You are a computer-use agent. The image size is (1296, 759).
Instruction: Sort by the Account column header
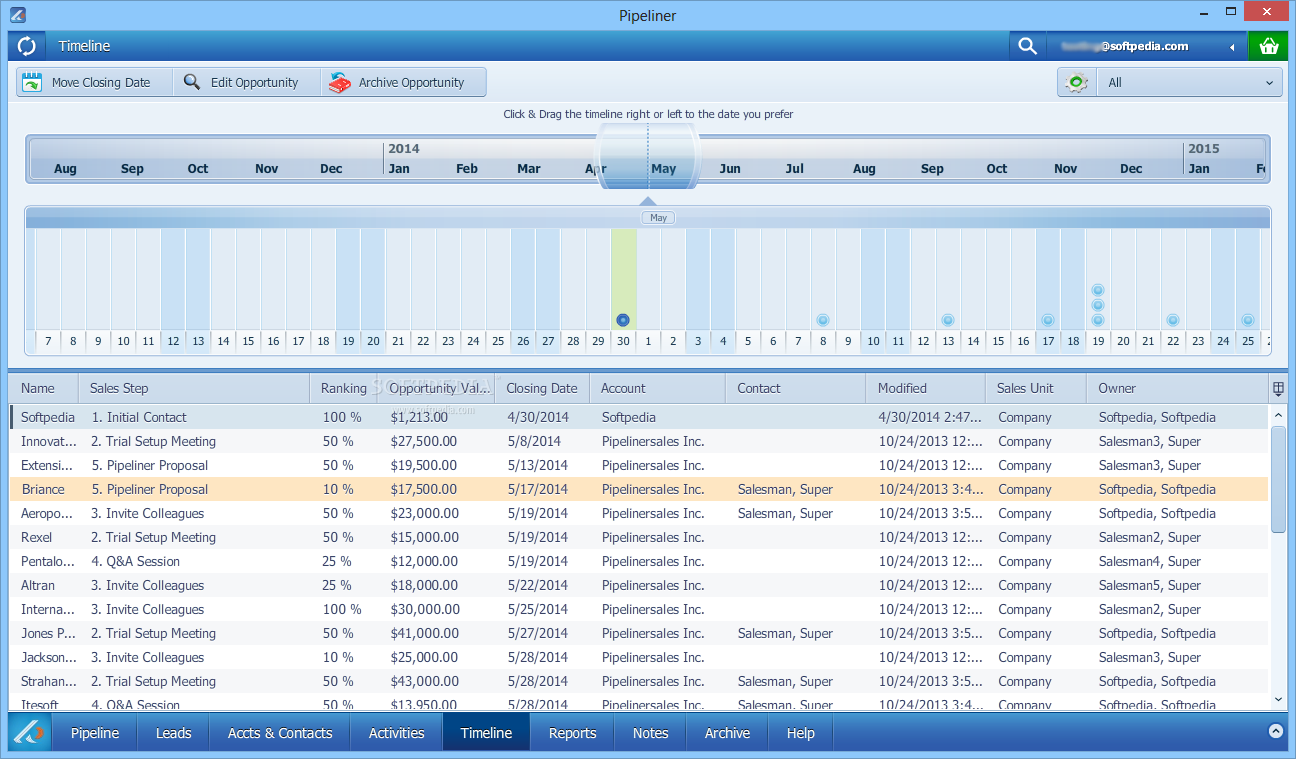click(658, 388)
